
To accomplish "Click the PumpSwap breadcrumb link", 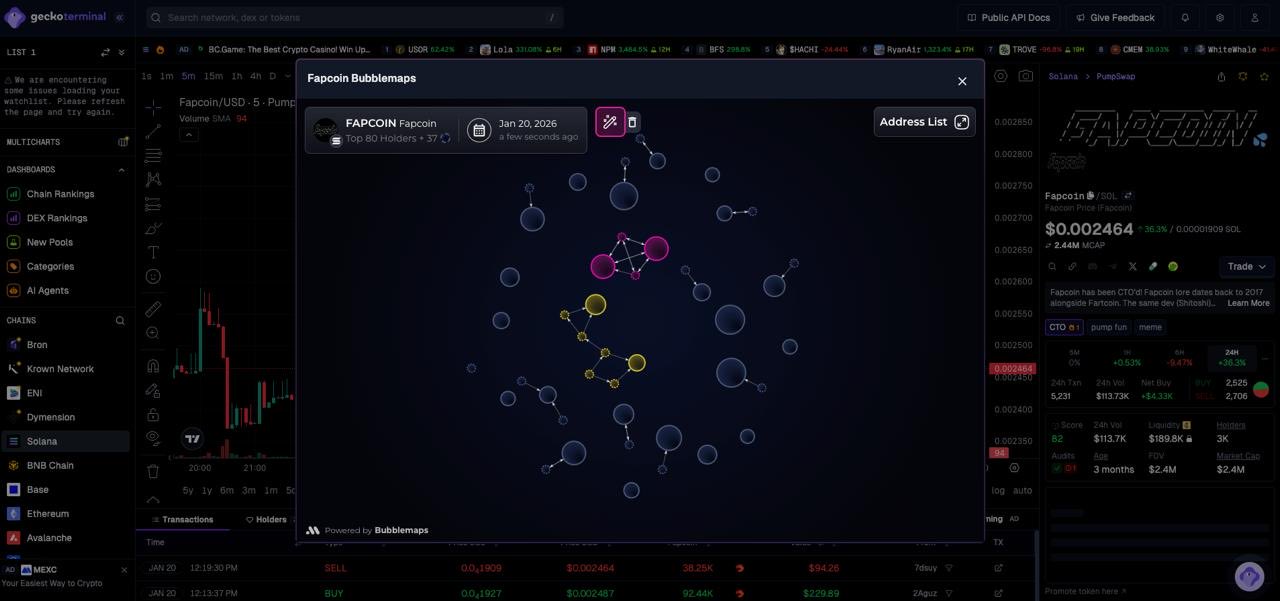I will [1116, 76].
